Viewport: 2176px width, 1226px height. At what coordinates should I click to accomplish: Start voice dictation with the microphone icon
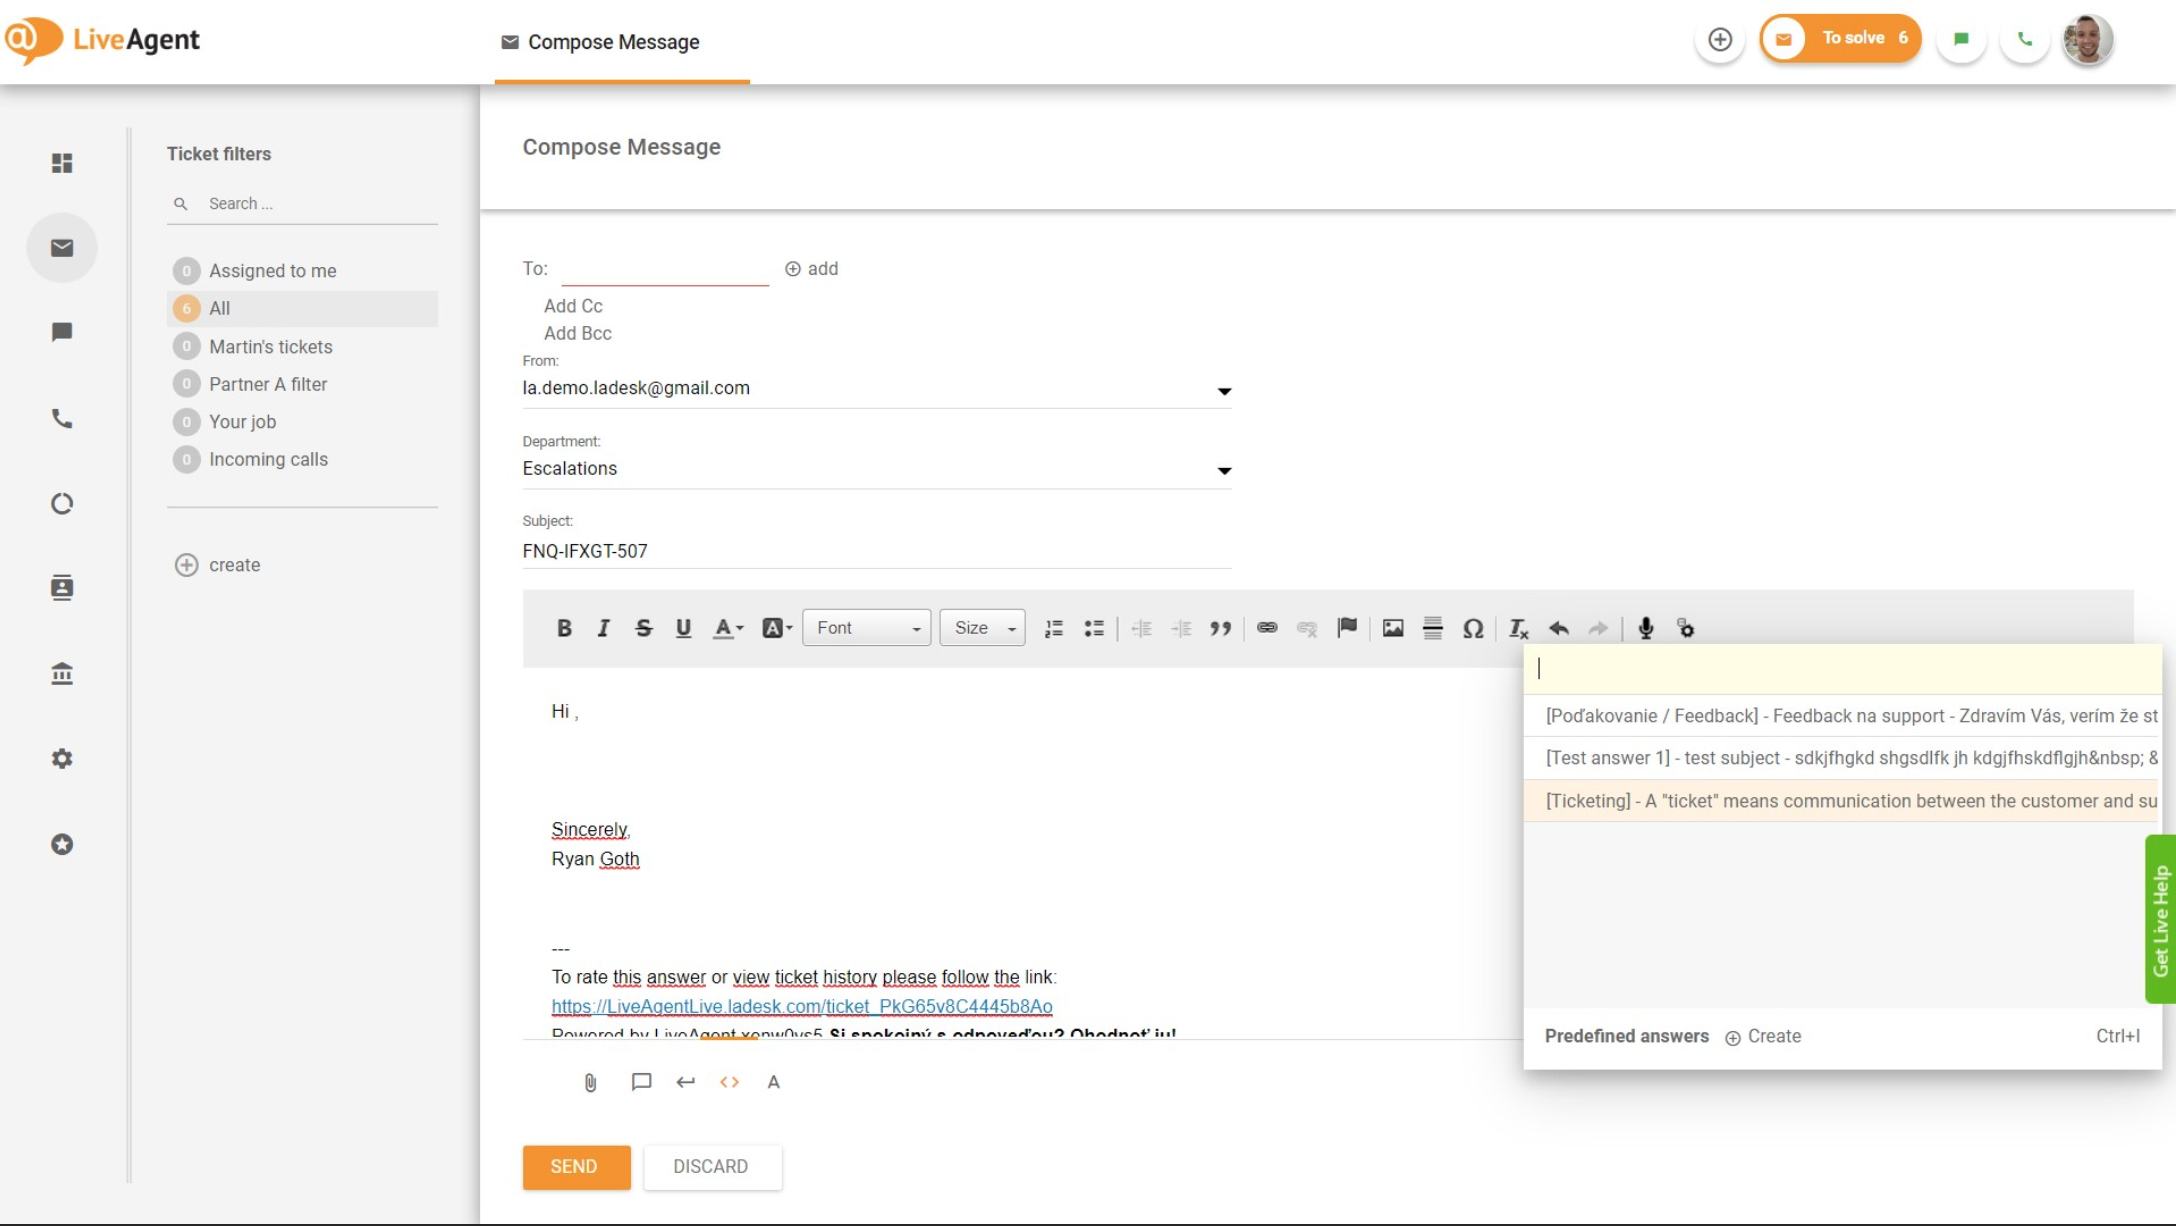click(x=1645, y=628)
